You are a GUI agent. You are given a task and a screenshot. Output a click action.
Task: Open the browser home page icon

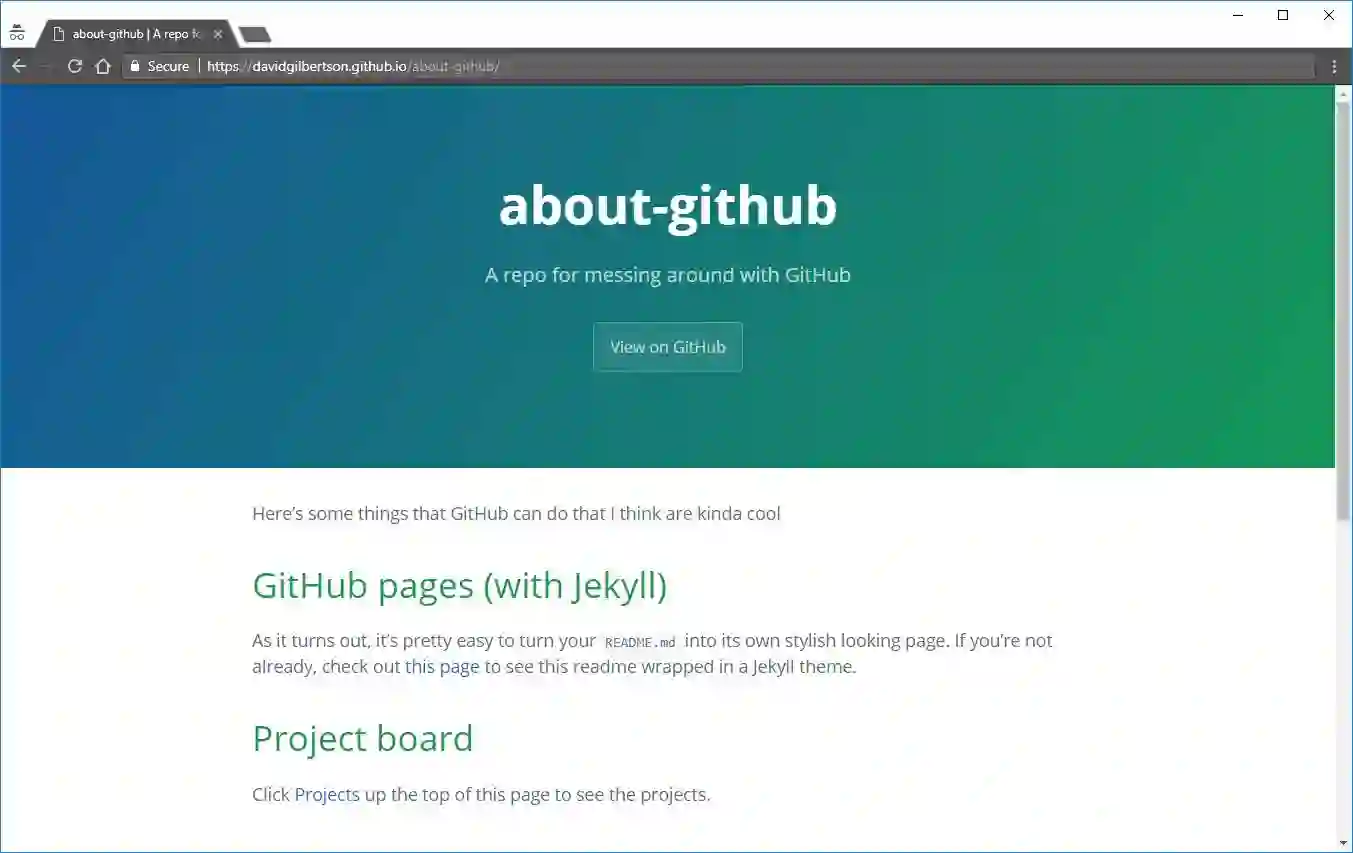(x=102, y=66)
